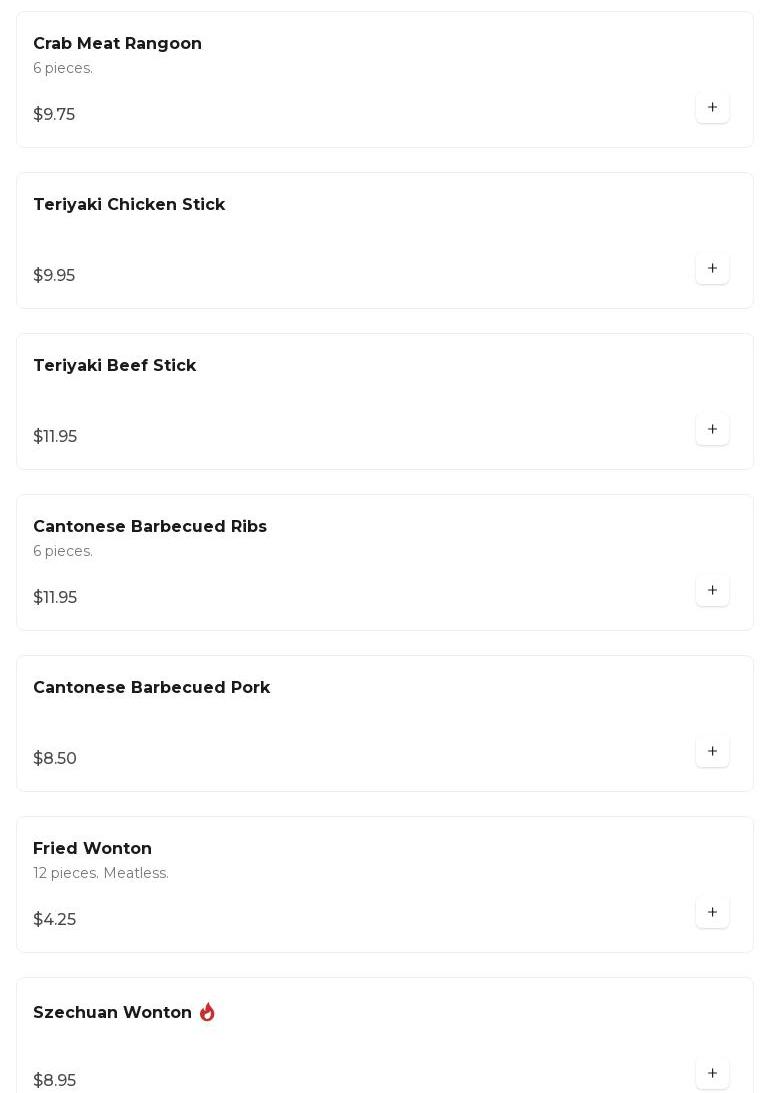Add Teriyaki Chicken Stick with plus icon

point(712,269)
